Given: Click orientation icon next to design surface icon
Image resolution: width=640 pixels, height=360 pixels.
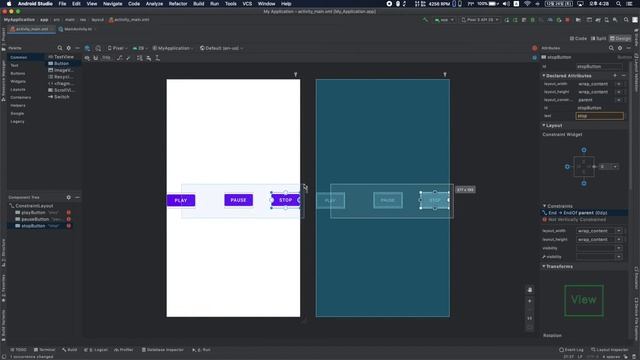Looking at the screenshot, I should pos(98,48).
